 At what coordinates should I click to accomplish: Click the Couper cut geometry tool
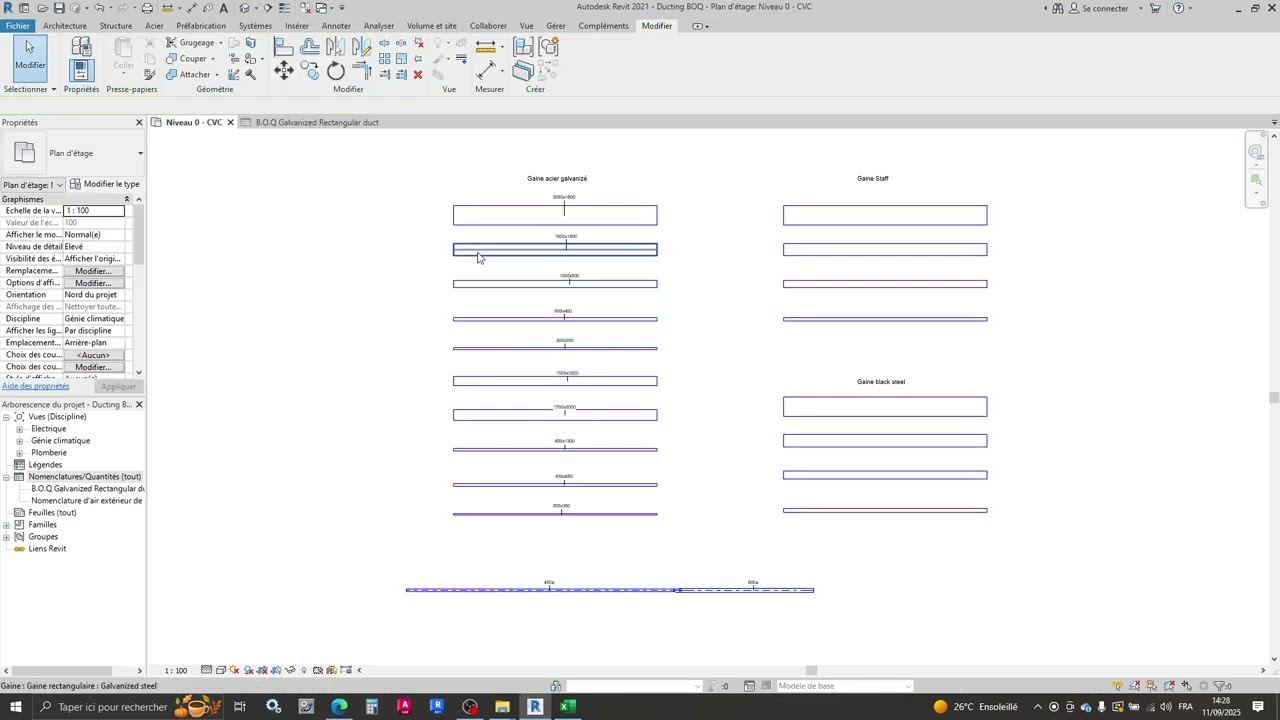click(x=189, y=59)
